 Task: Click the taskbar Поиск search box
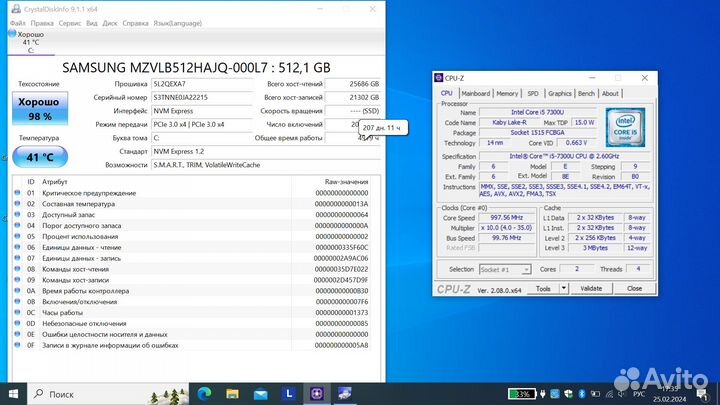point(108,394)
